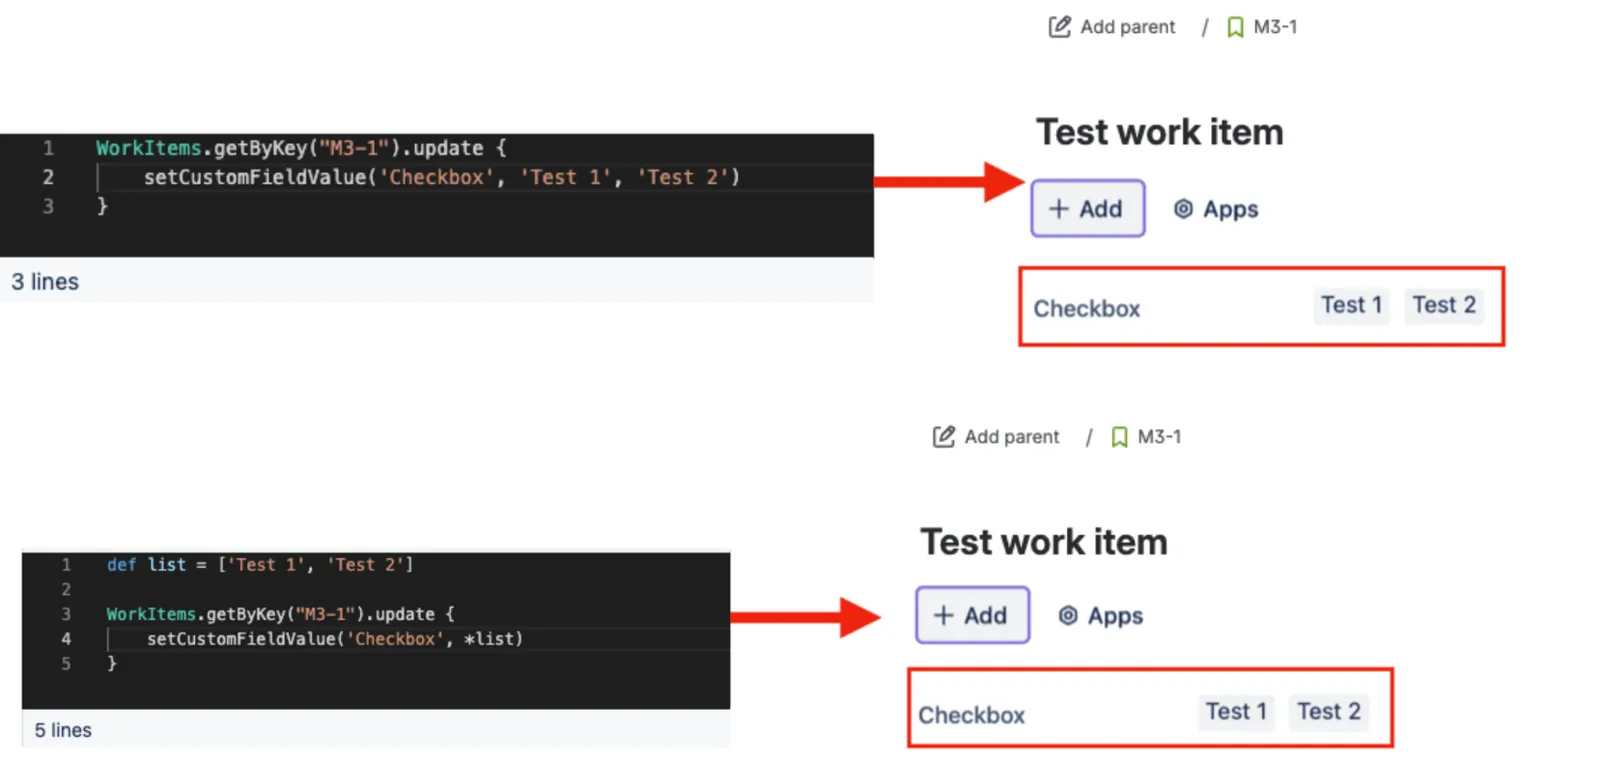Screen dimensions: 1600x769
Task: Open Apps via its icon beside the 3-line script
Action: [x=1183, y=209]
